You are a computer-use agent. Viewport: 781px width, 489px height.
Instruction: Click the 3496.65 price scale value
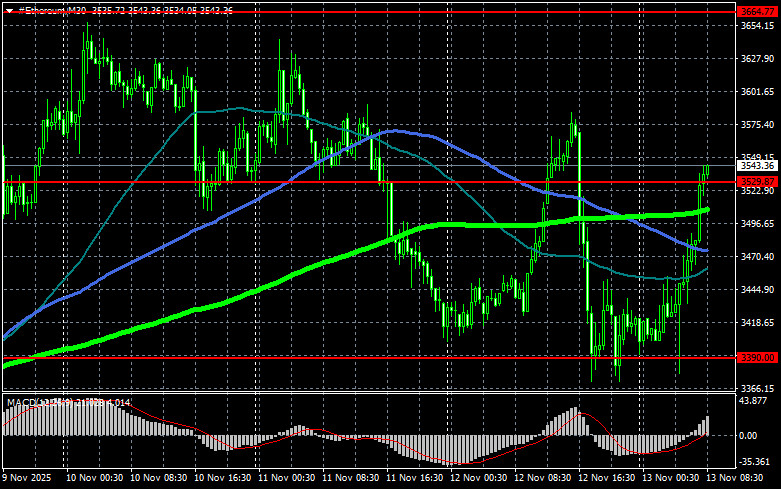click(x=758, y=224)
